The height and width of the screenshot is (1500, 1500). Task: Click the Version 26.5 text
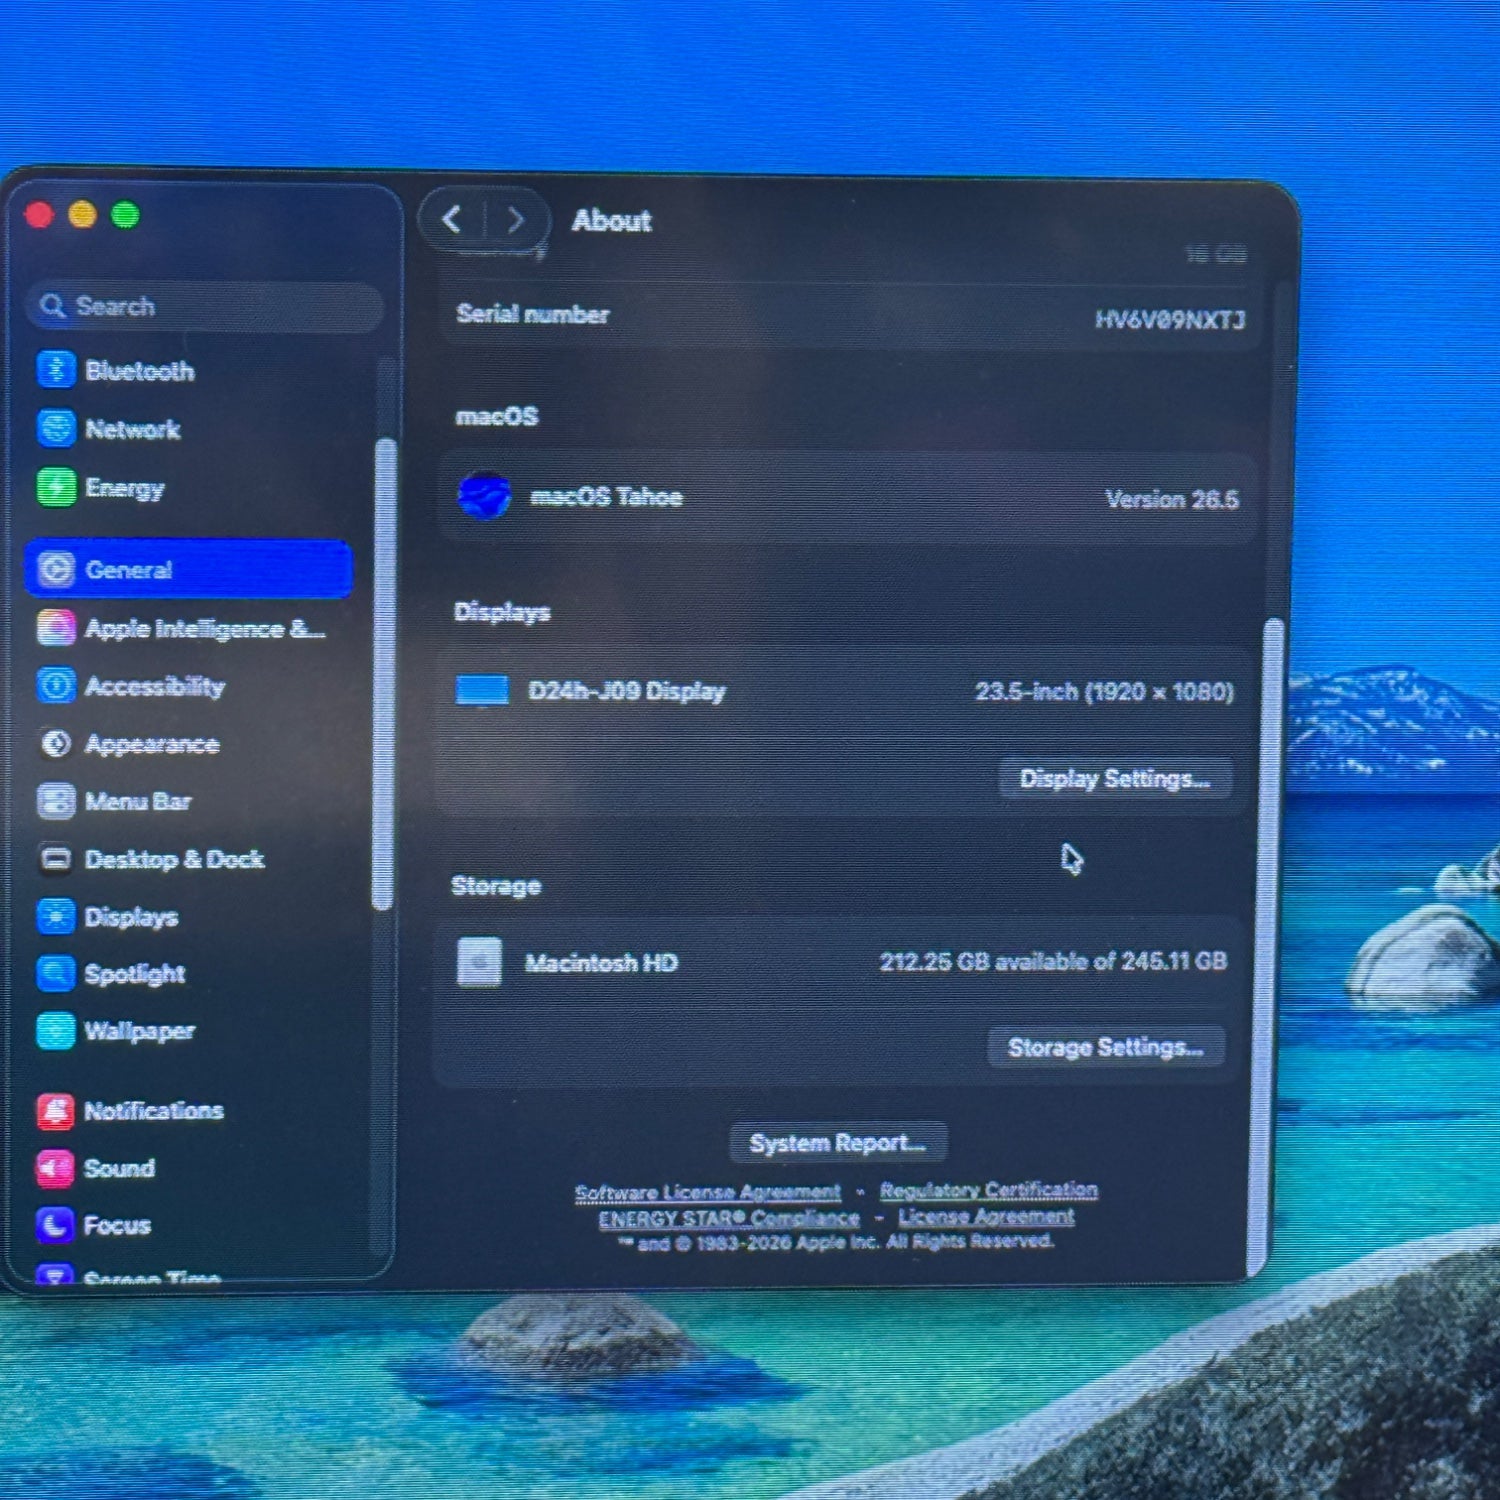1172,499
